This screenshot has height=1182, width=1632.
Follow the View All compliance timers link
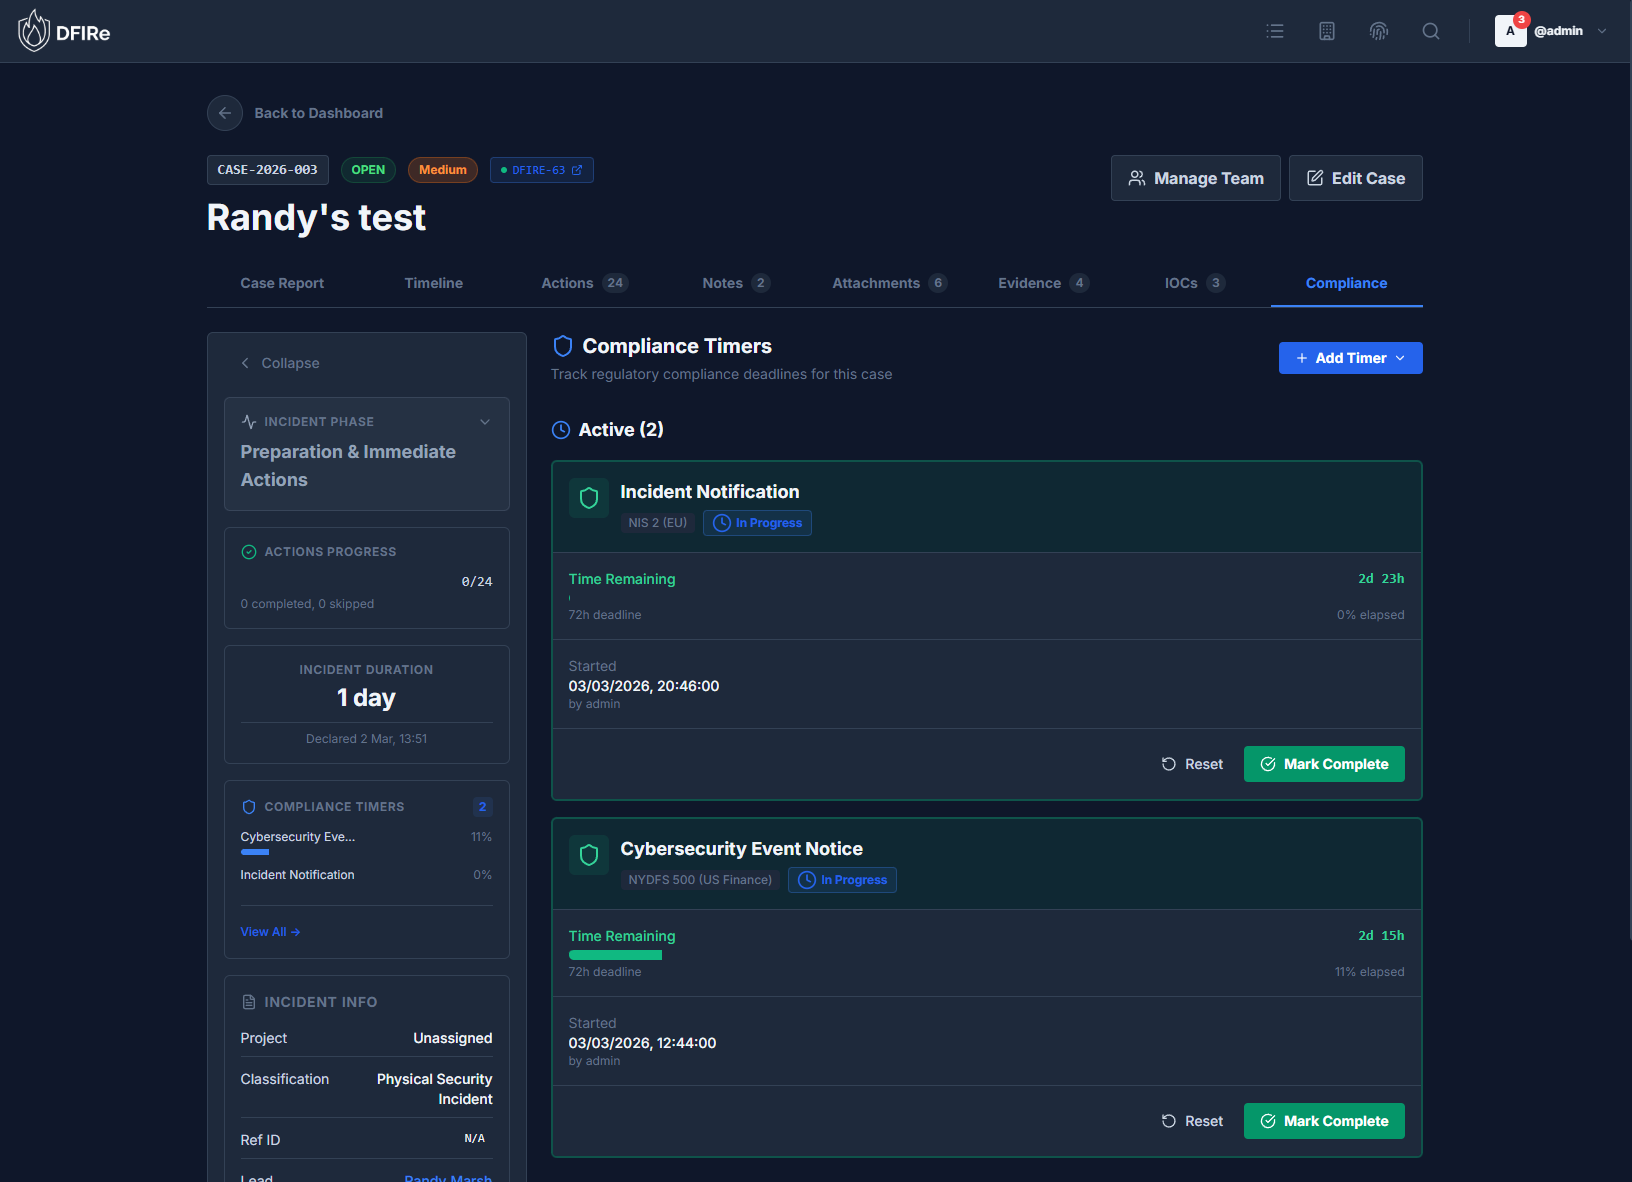point(269,931)
